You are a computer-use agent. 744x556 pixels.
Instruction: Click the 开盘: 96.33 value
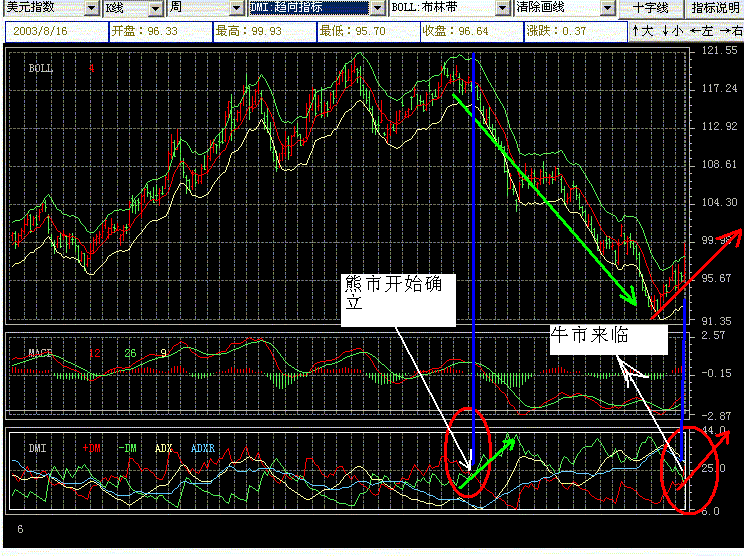[161, 32]
